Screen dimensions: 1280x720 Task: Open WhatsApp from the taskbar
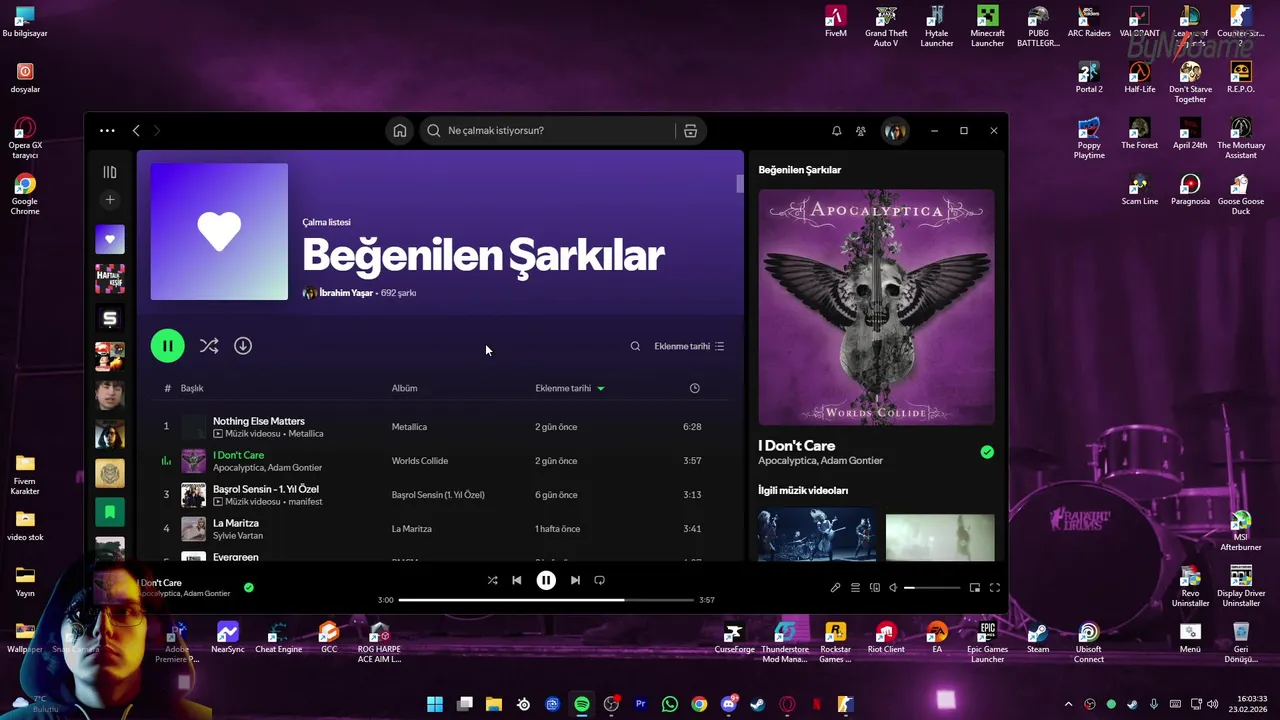670,704
